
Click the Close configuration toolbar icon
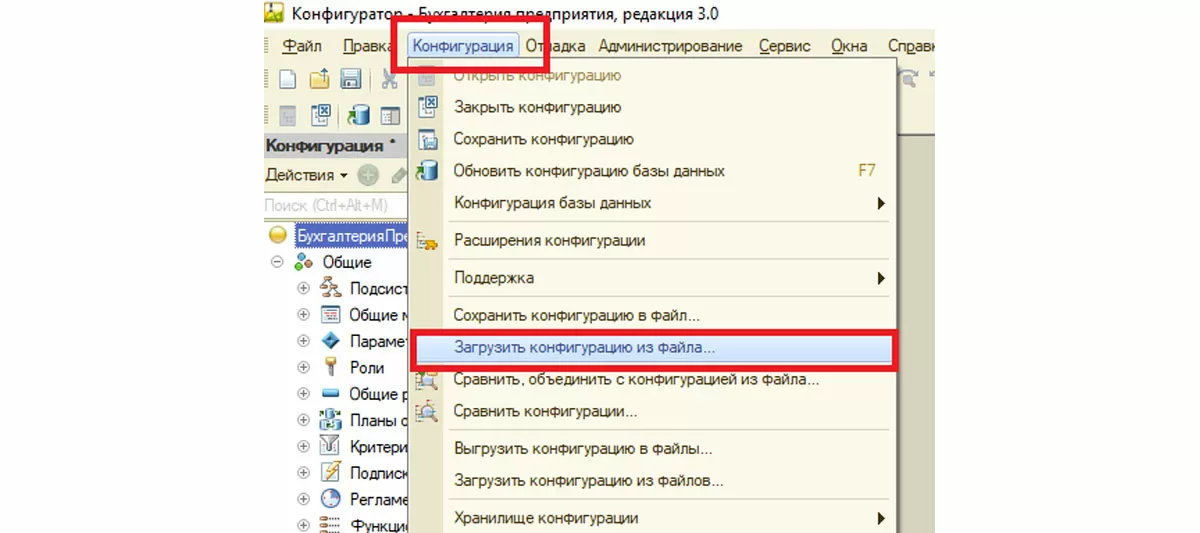322,115
